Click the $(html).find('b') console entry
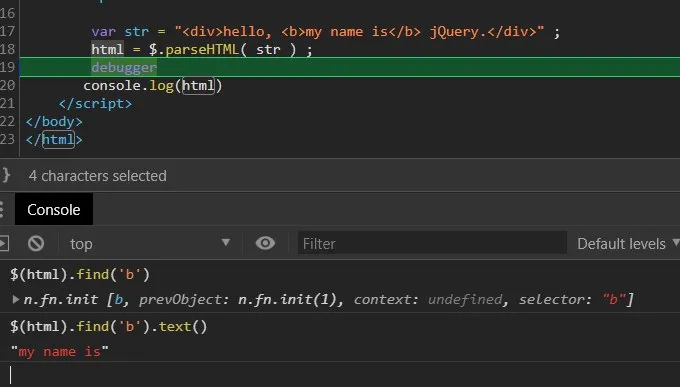The width and height of the screenshot is (680, 387). pos(80,275)
